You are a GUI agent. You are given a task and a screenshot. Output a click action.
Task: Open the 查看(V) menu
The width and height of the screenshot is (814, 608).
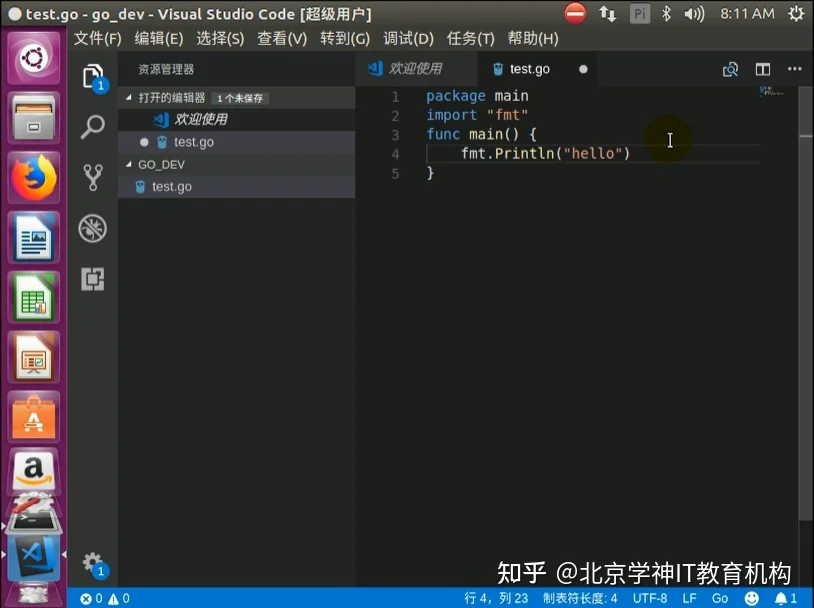[x=282, y=38]
